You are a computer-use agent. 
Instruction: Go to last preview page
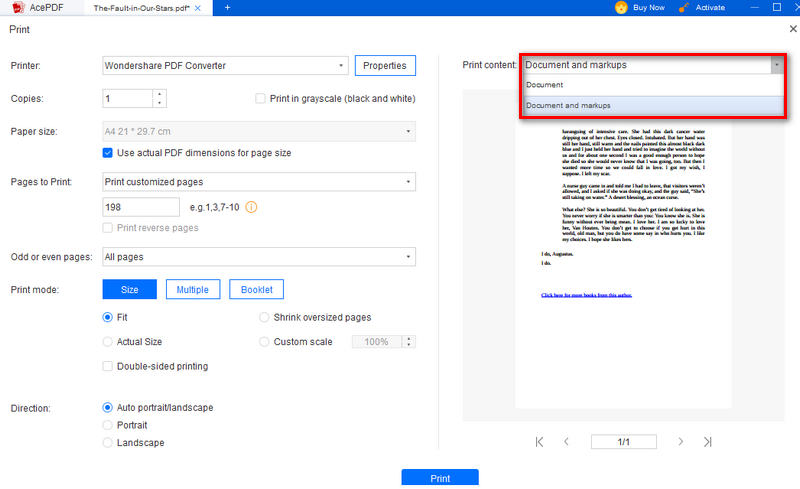[707, 442]
